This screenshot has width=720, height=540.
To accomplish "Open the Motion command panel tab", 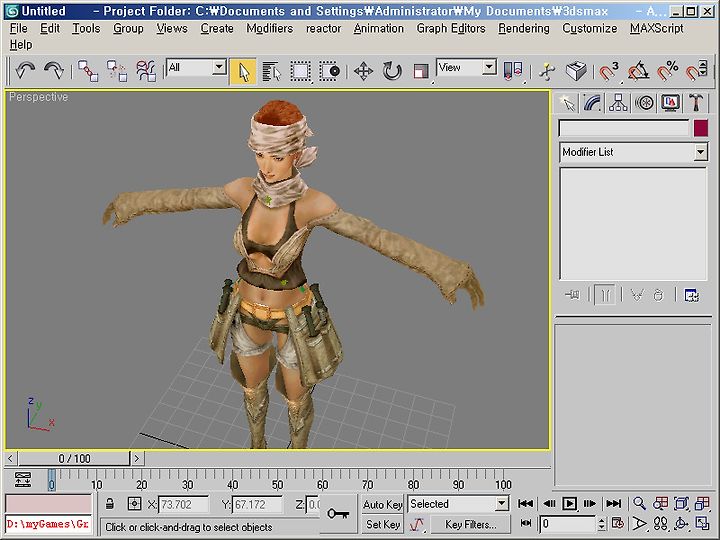I will pos(644,103).
